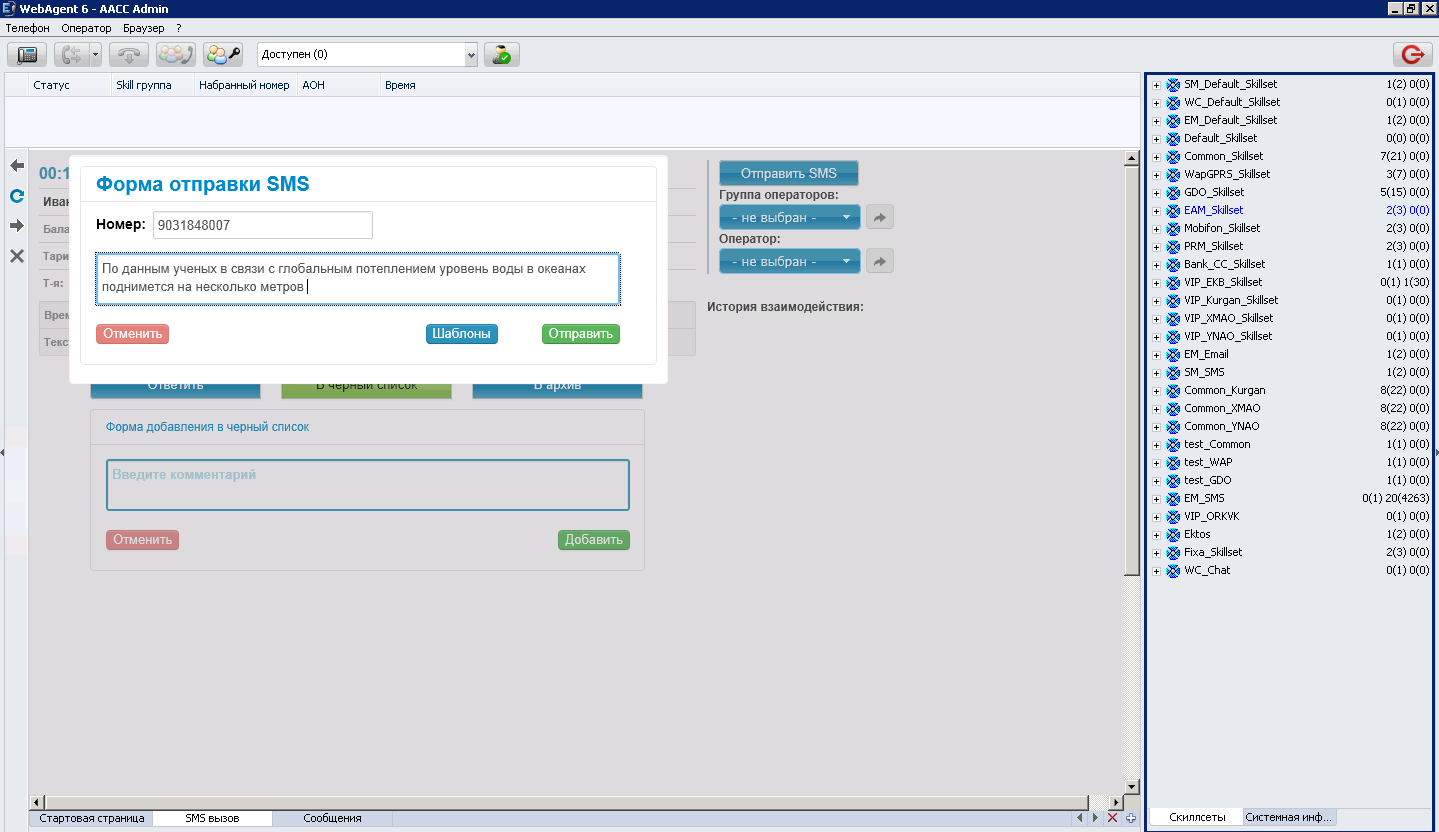
Task: Open the arrow beside the call transfer icon
Action: (96, 55)
